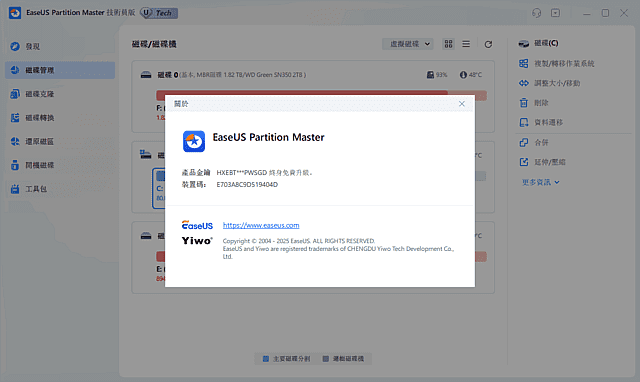
Task: Click the 48°C temperature indicator
Action: click(471, 75)
